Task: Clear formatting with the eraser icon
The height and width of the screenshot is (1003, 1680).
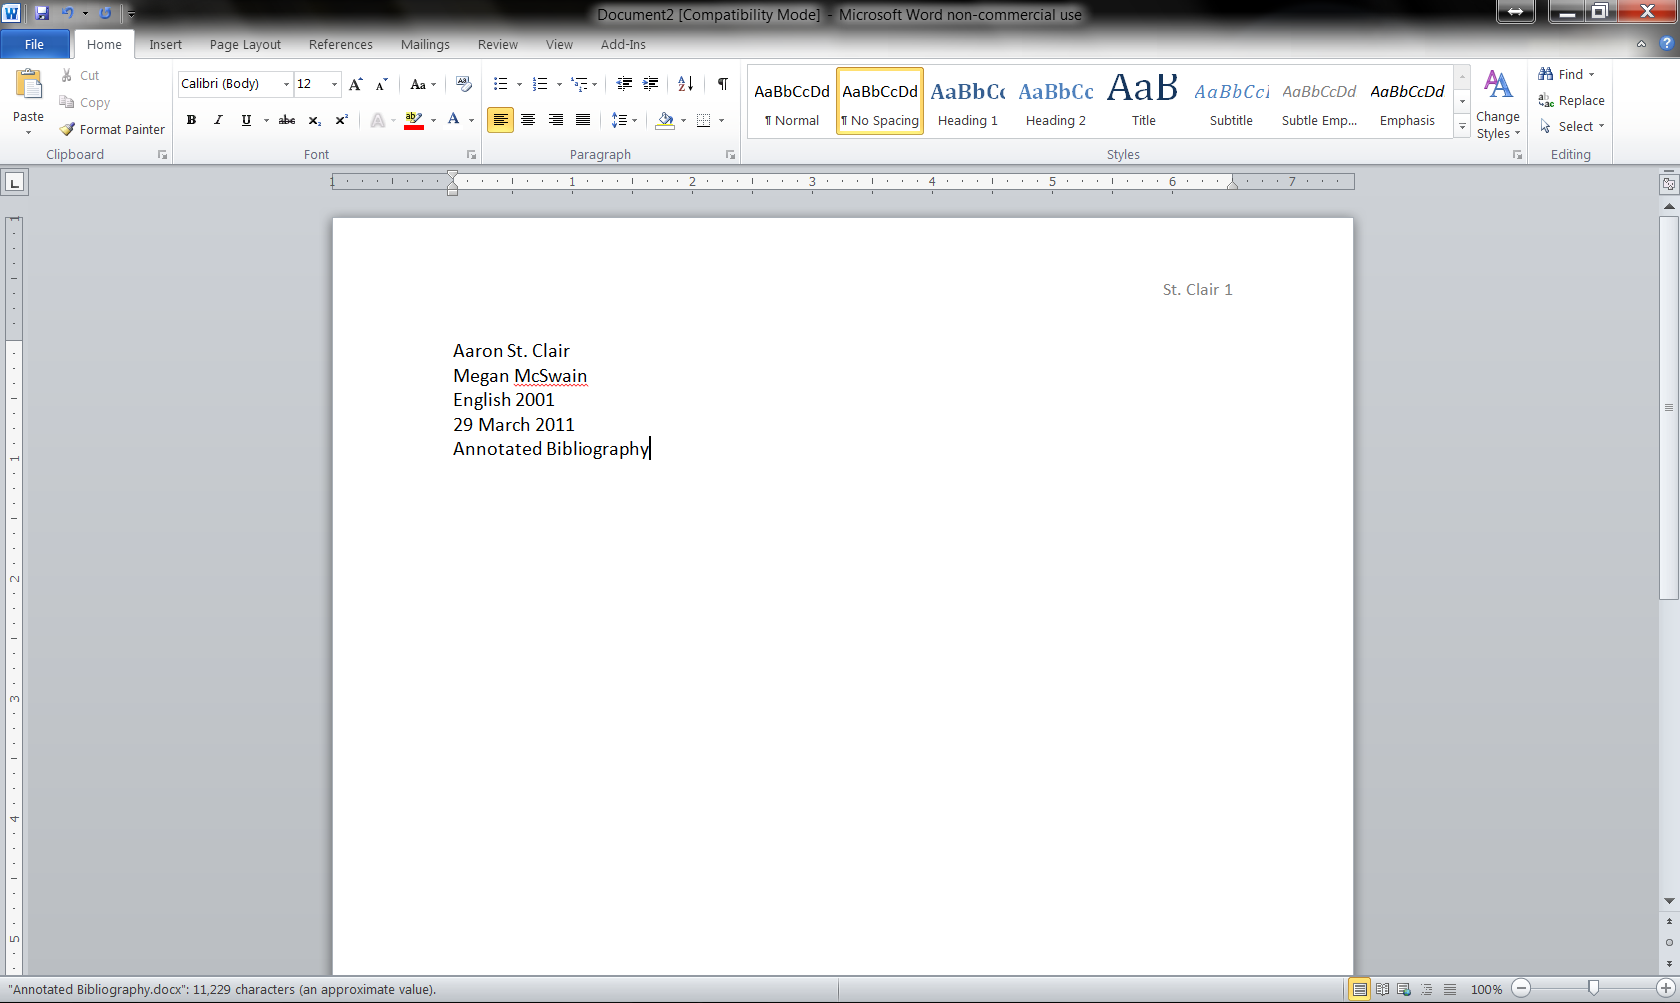Action: [463, 84]
